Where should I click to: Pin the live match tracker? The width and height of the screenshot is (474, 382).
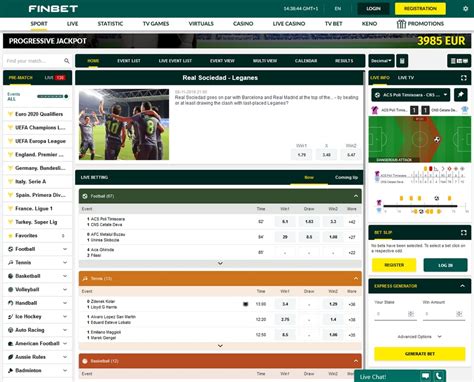click(x=460, y=95)
